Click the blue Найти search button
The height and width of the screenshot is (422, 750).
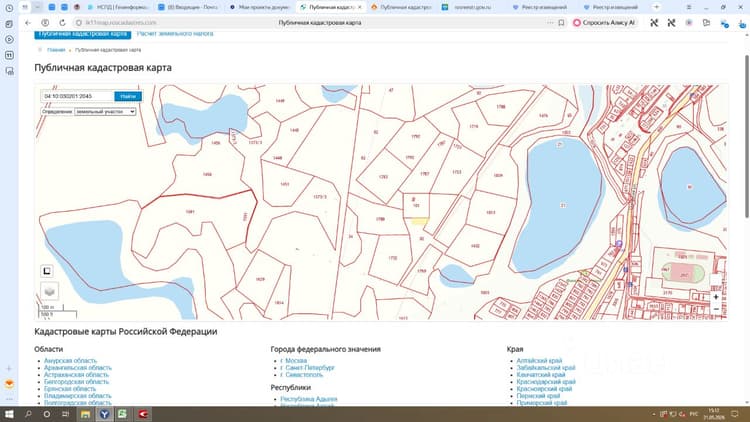click(x=128, y=96)
